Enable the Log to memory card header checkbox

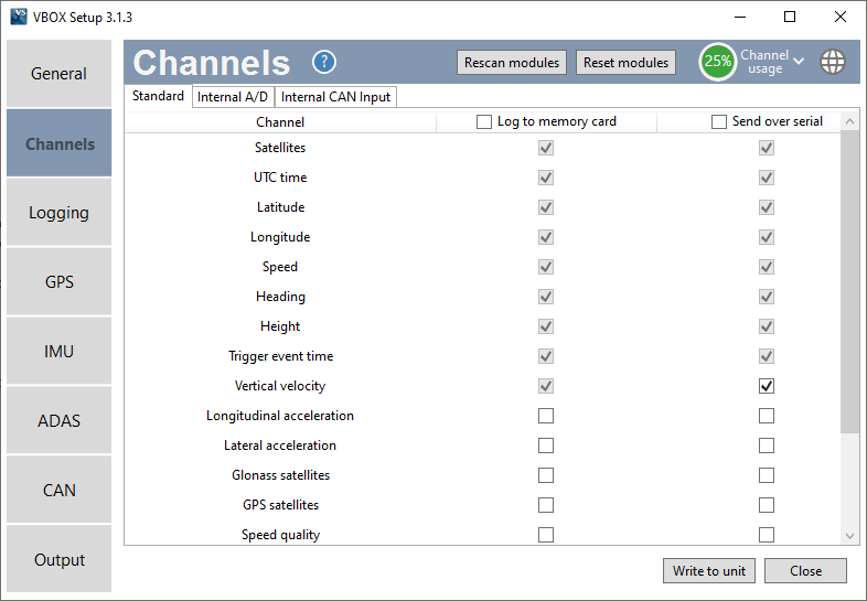coord(485,122)
